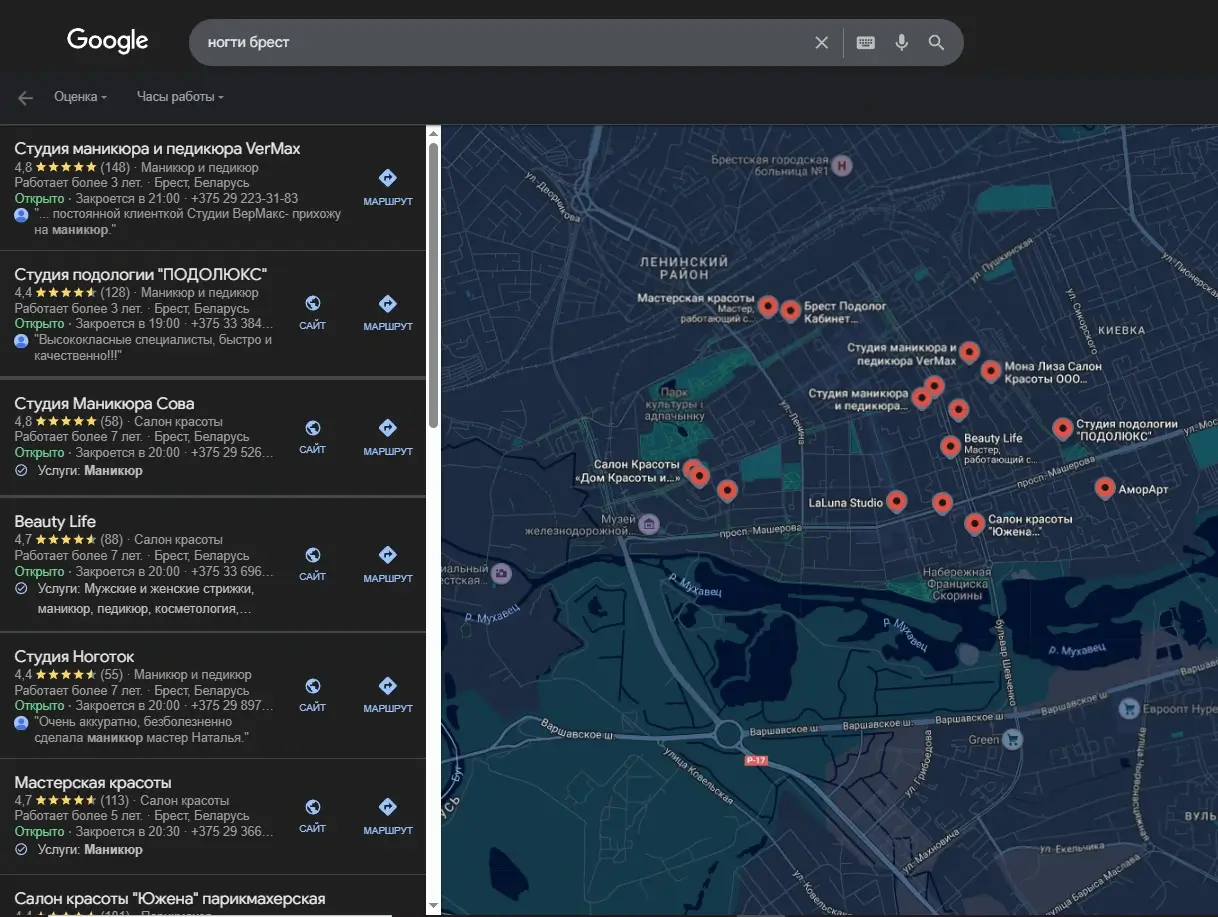This screenshot has height=917, width=1218.
Task: Open the Часы работы hours filter
Action: [x=180, y=97]
